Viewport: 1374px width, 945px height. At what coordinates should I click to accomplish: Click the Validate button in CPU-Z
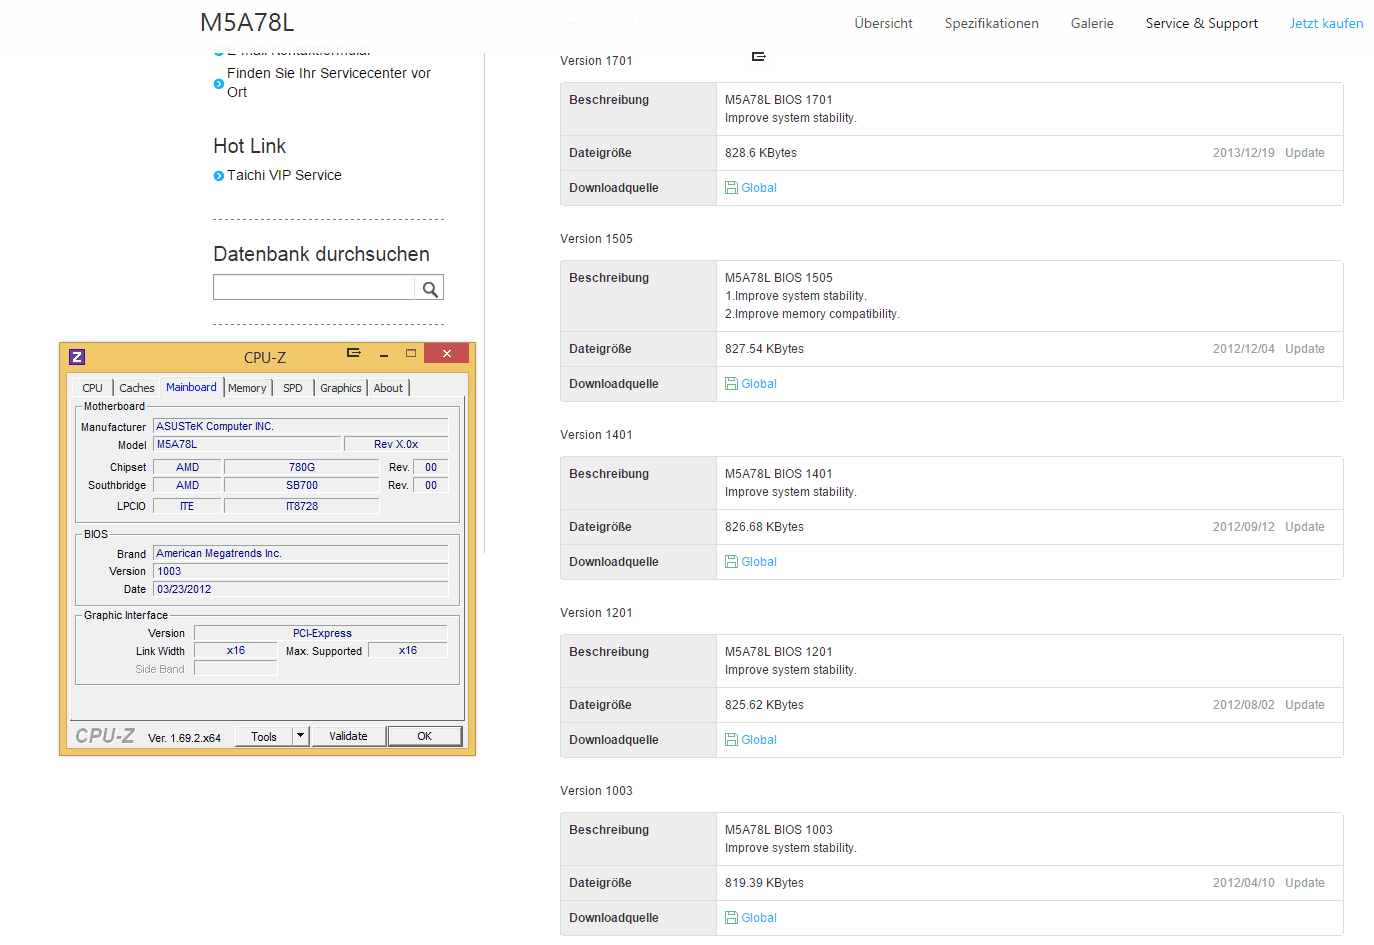[348, 736]
